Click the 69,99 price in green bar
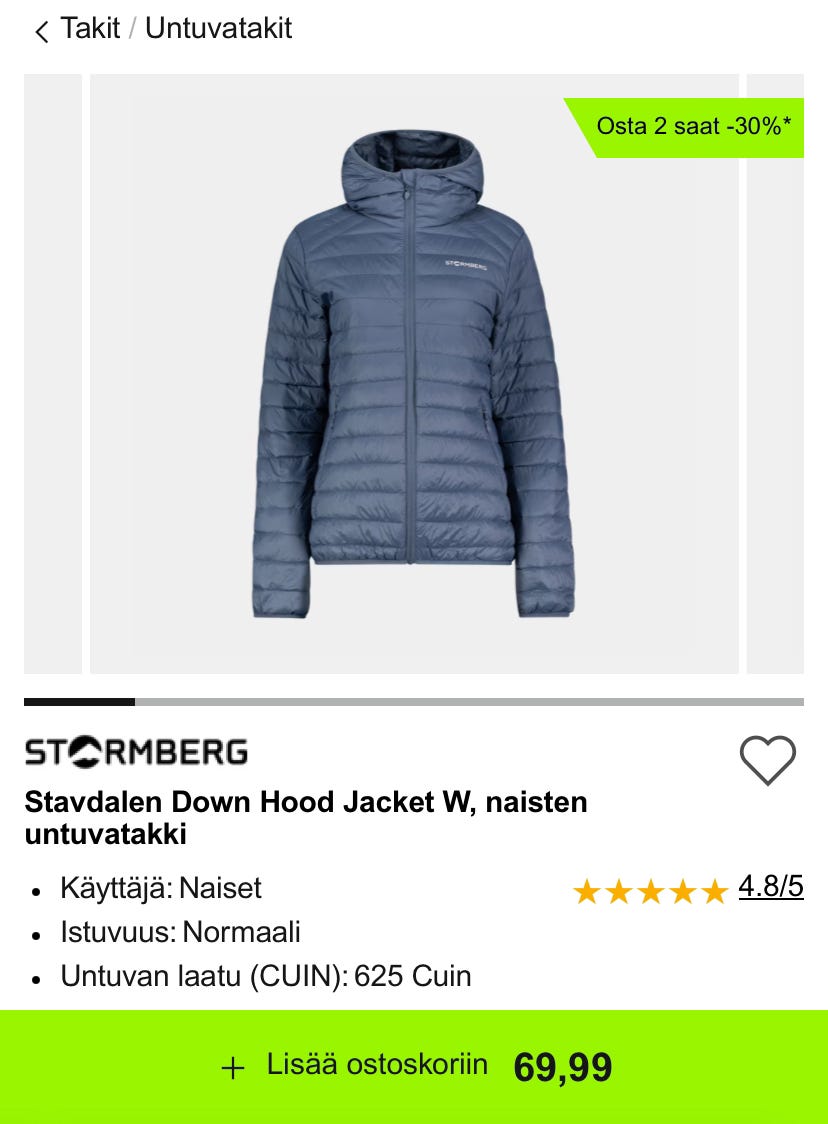Image resolution: width=828 pixels, height=1124 pixels. coord(563,1067)
